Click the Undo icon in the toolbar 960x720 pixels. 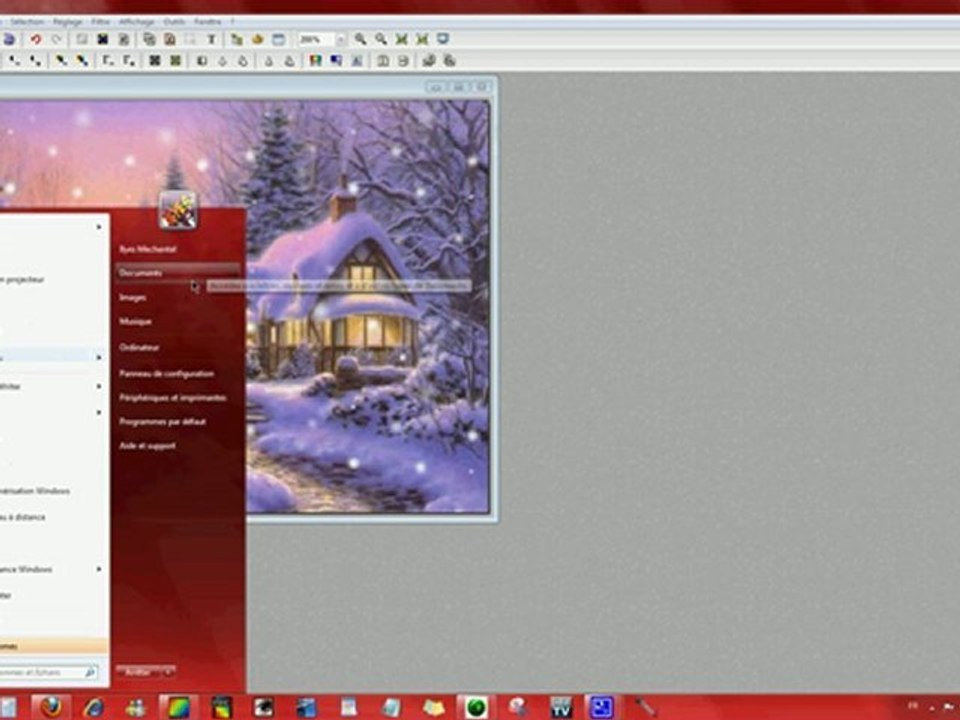[x=36, y=39]
